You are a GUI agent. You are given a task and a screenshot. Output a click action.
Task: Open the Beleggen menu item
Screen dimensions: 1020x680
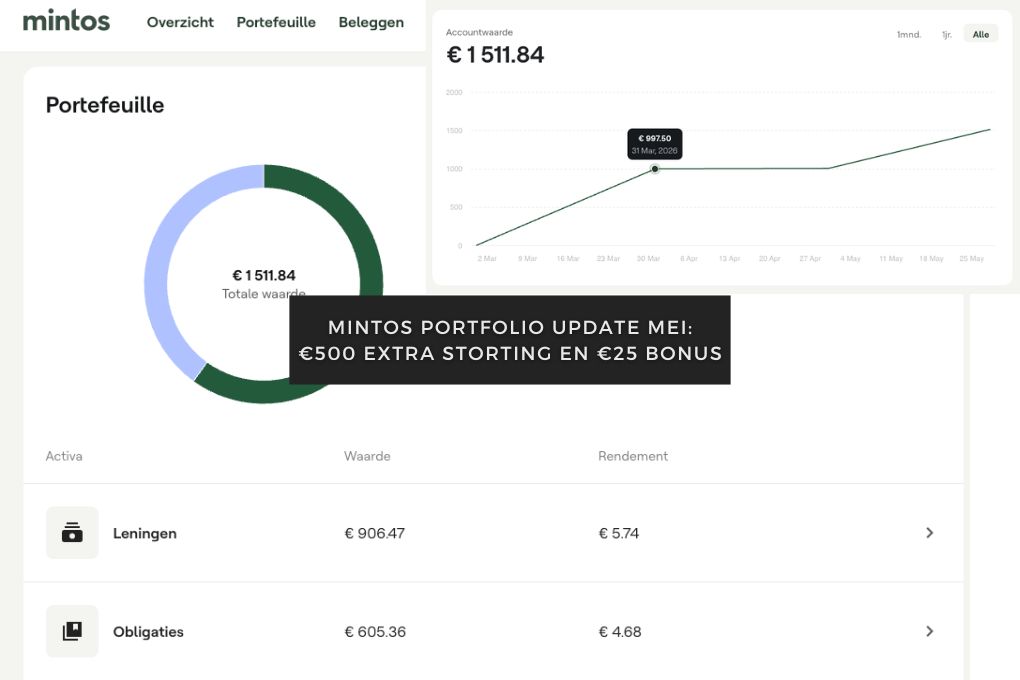(x=371, y=23)
